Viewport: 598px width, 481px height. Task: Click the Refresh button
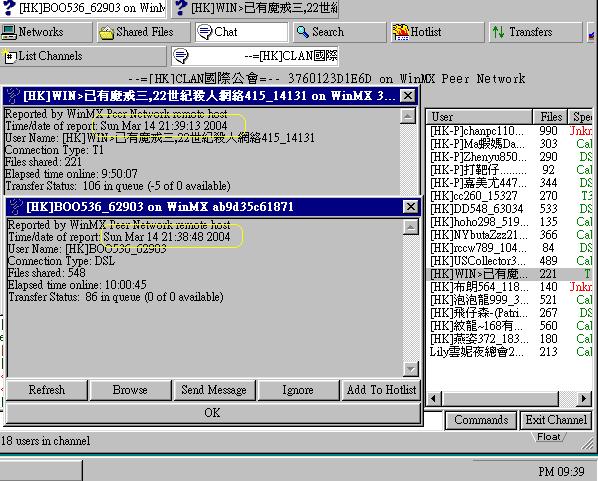pyautogui.click(x=47, y=390)
